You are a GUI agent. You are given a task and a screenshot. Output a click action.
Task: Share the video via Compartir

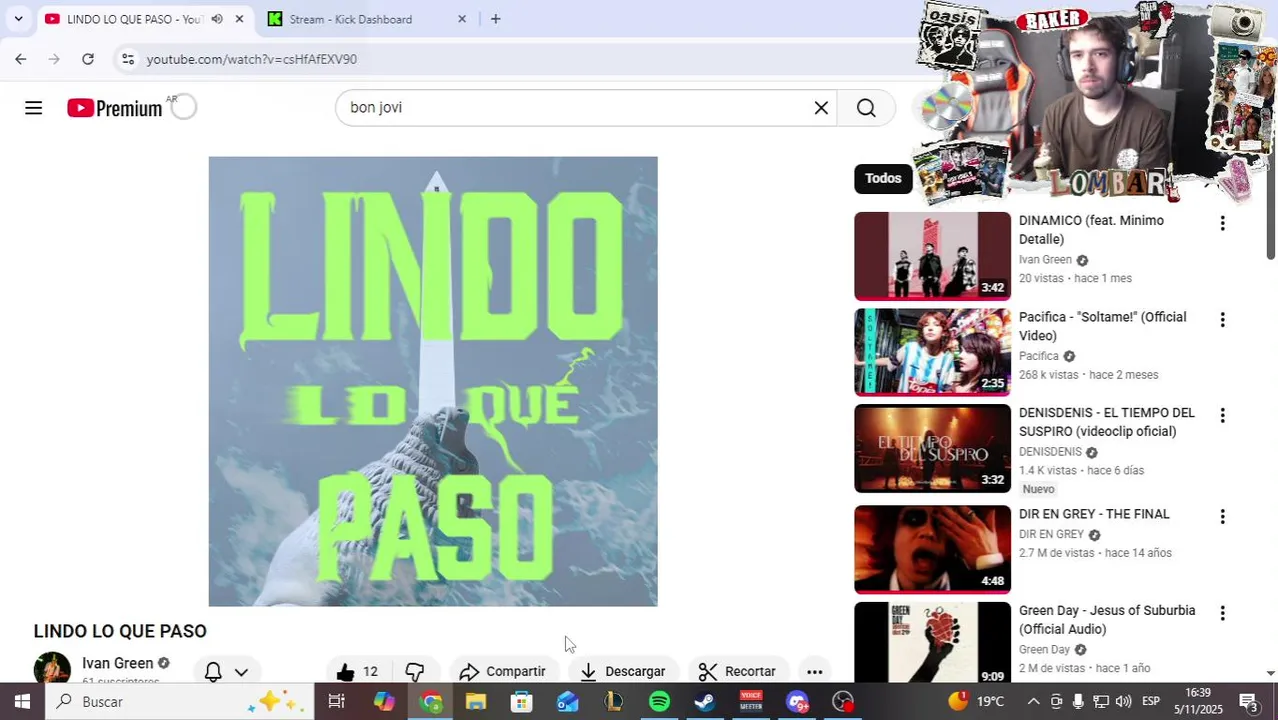click(x=503, y=671)
